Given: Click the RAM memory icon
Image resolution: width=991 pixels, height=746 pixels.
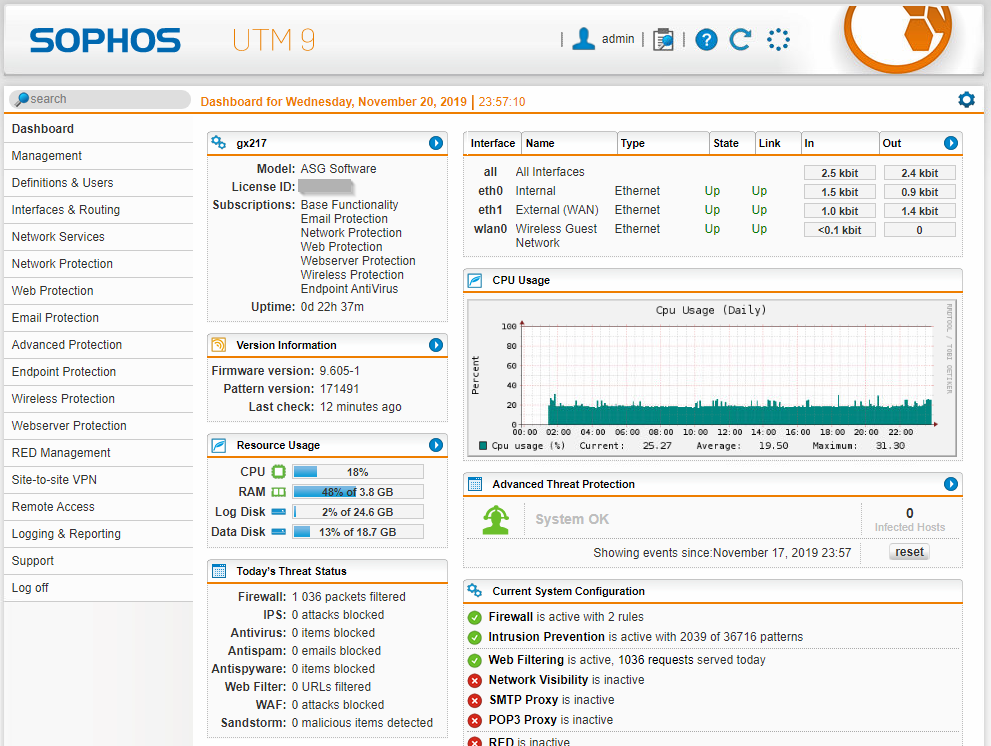Looking at the screenshot, I should pos(279,492).
